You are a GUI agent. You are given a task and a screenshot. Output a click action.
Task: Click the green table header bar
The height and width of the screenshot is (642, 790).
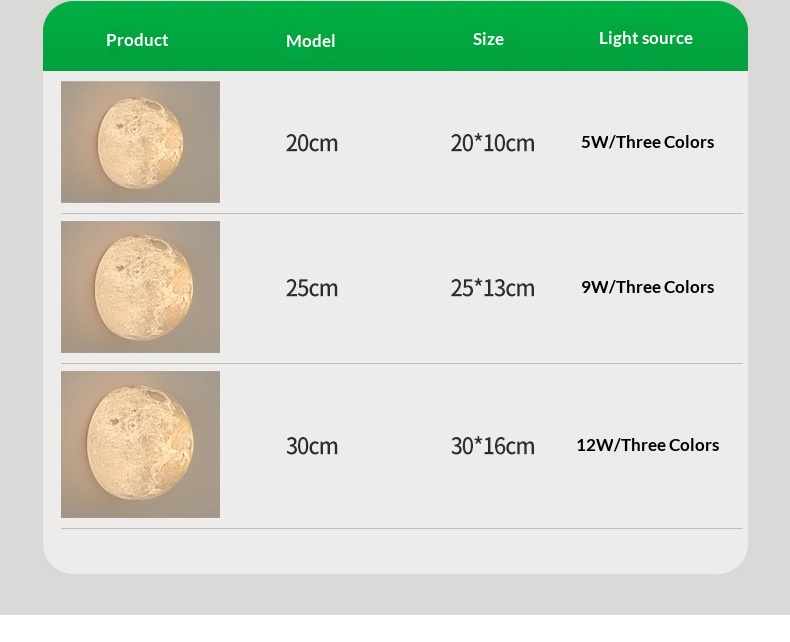396,36
